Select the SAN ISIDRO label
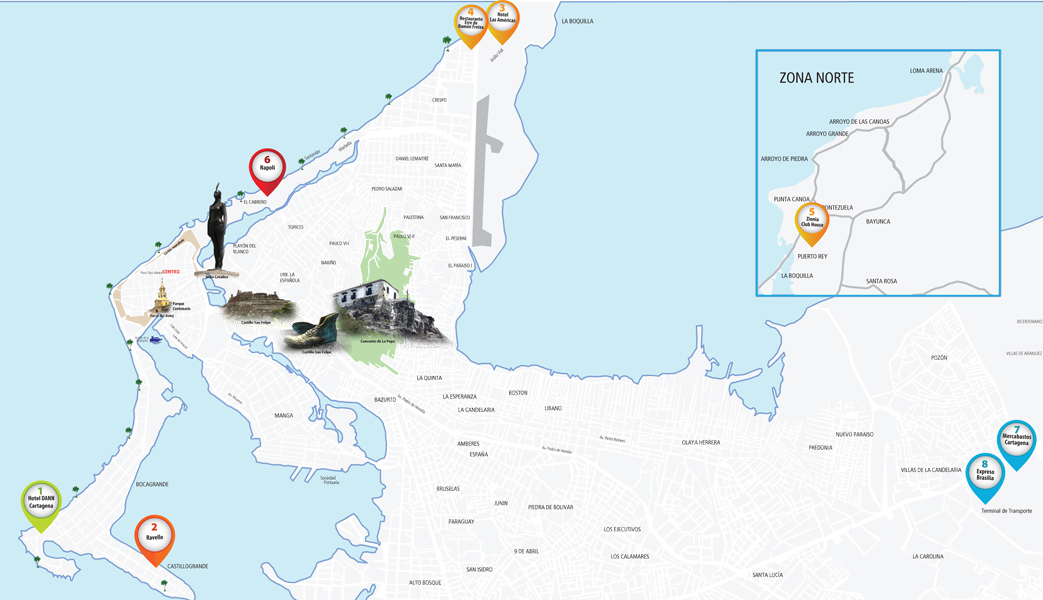The image size is (1043, 600). 480,569
